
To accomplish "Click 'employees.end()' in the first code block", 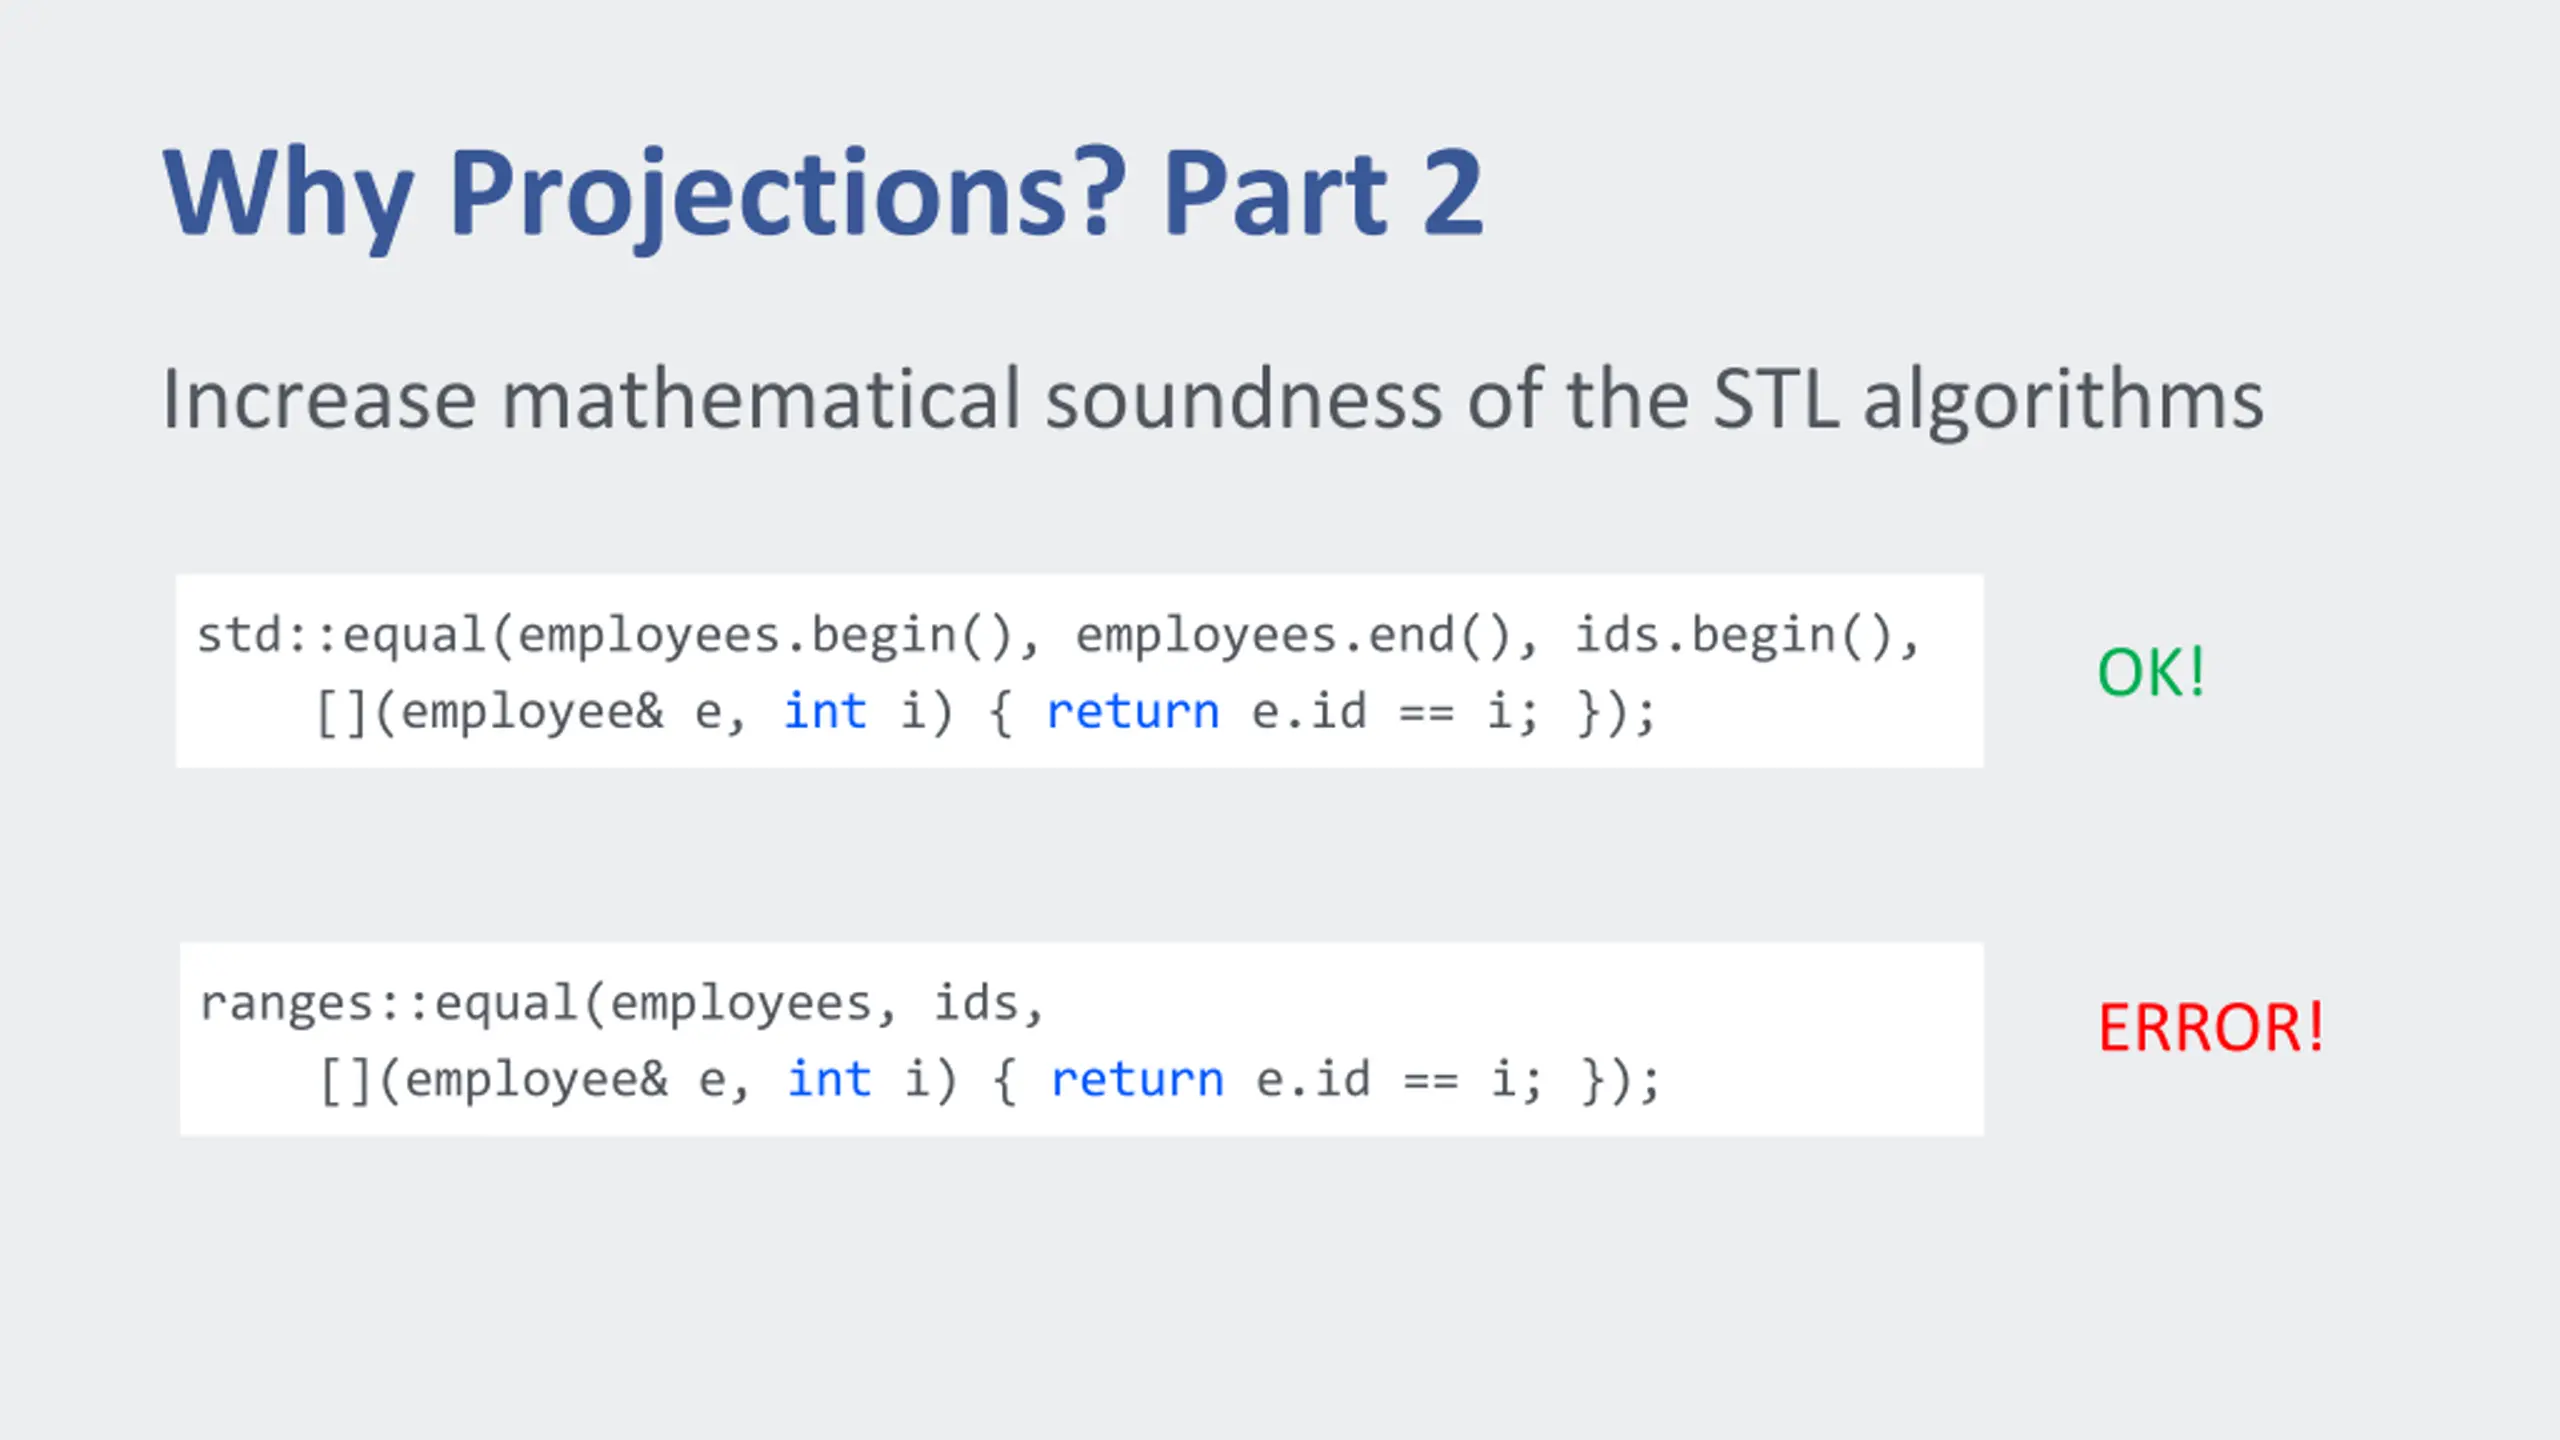I will tap(1296, 637).
